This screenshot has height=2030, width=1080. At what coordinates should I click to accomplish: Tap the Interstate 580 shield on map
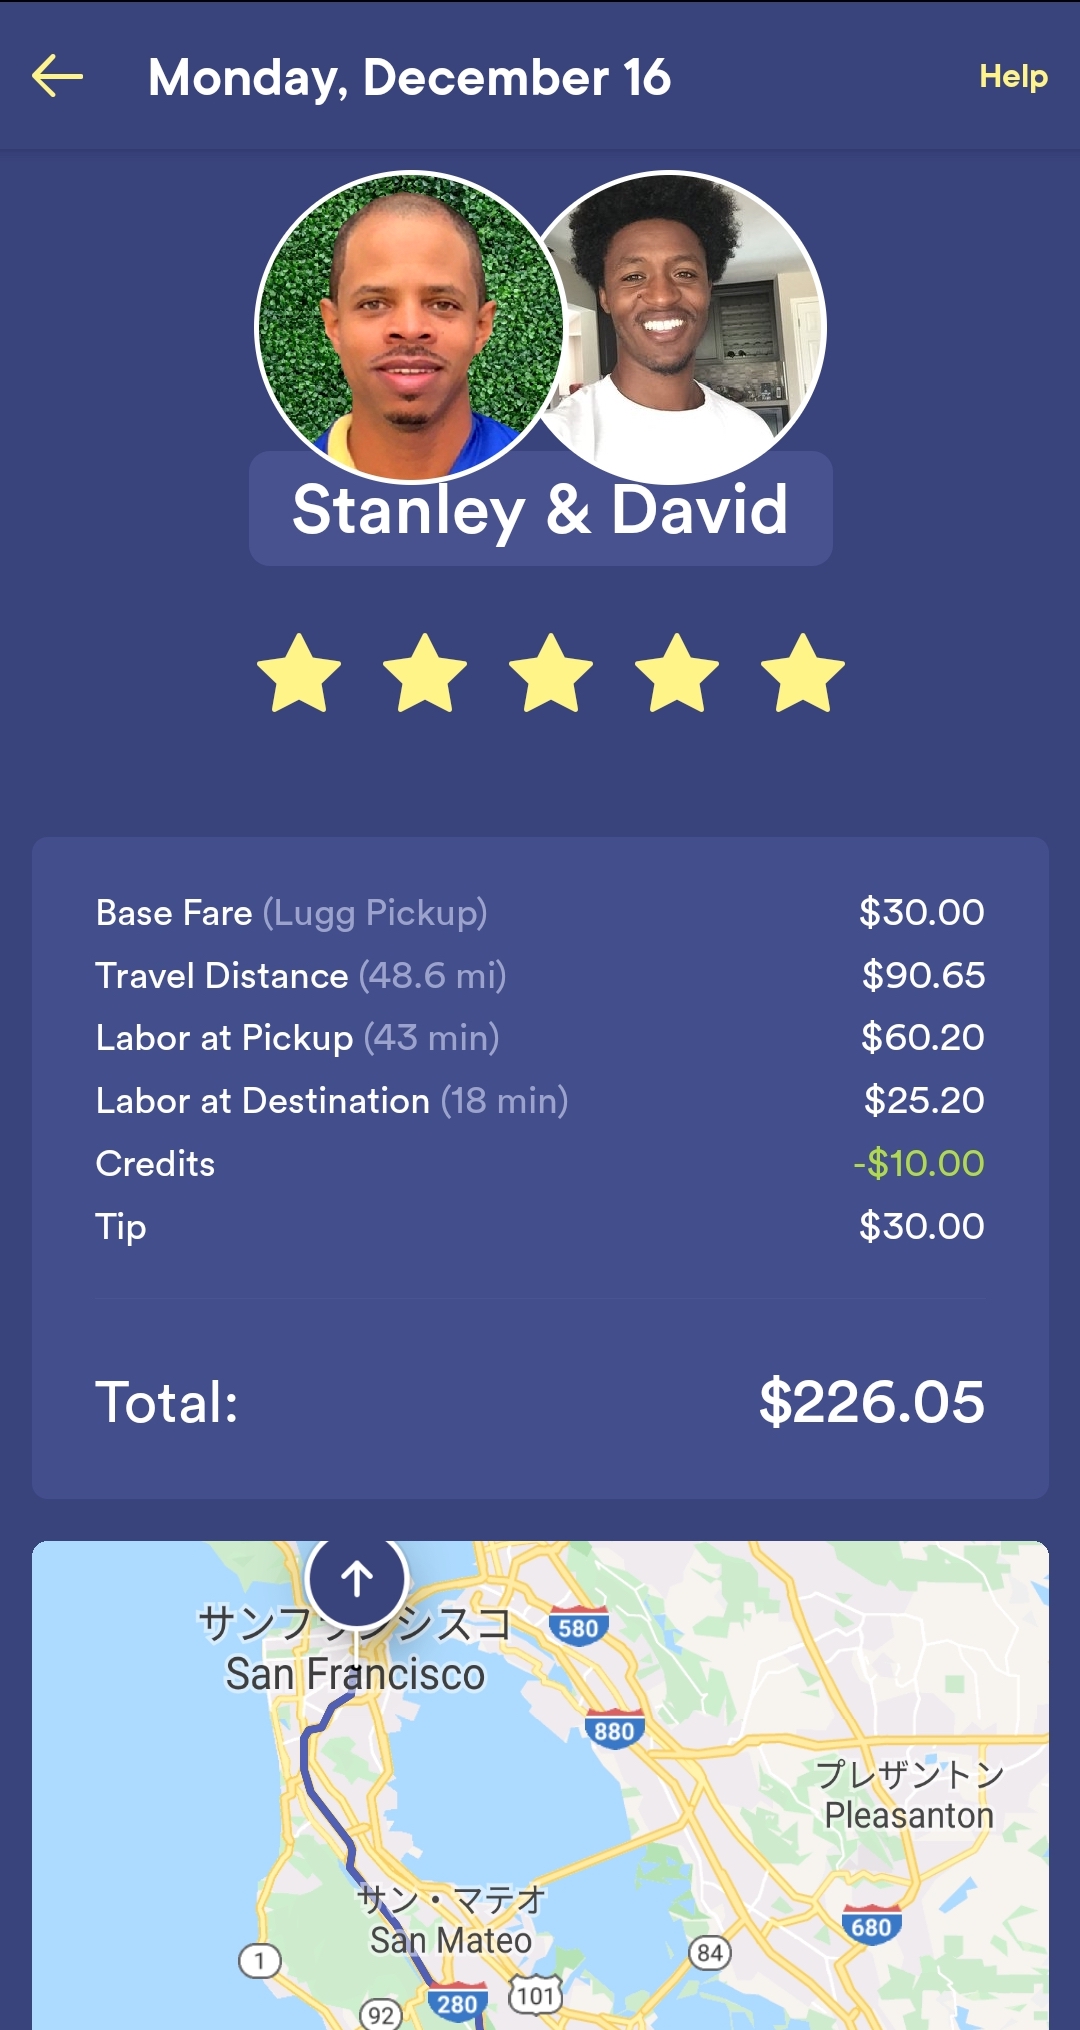(578, 1628)
